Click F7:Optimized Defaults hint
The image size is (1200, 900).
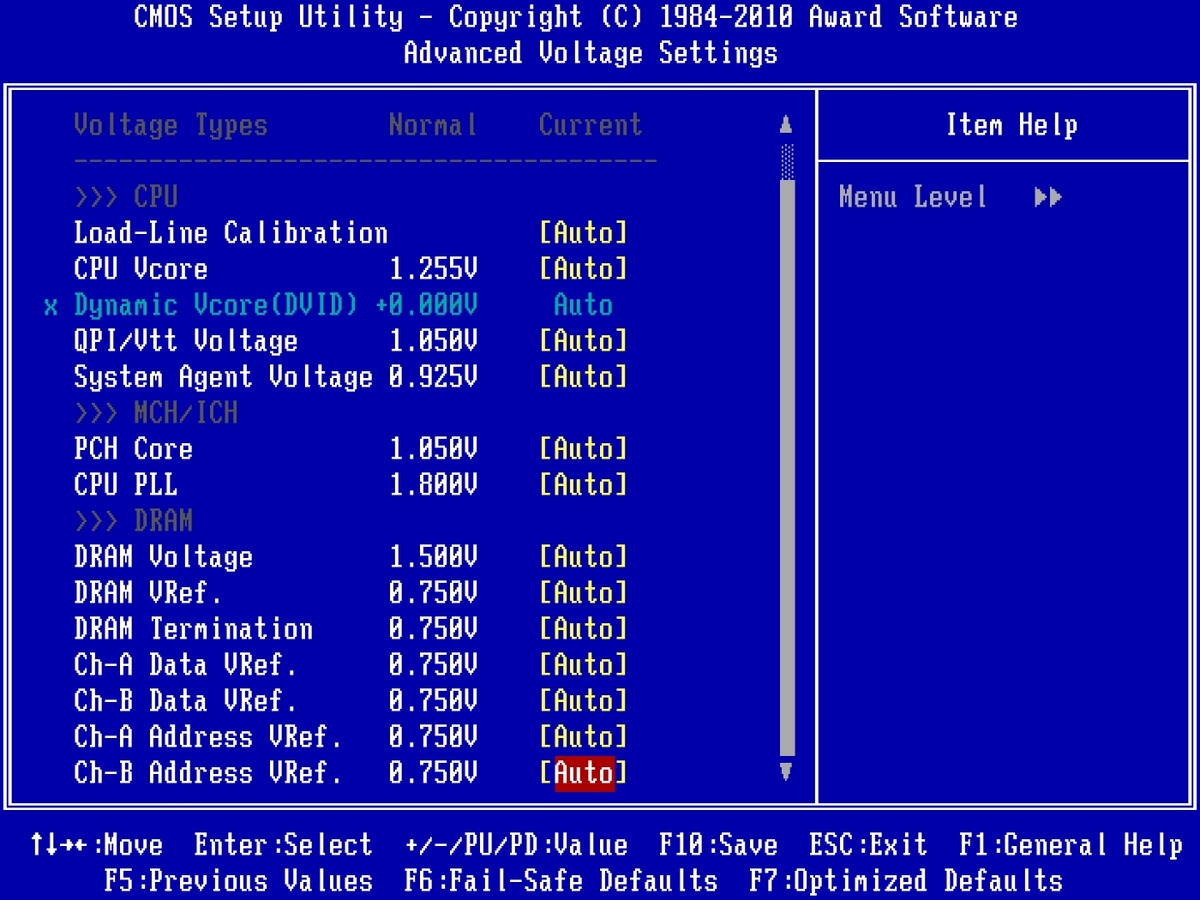point(905,881)
